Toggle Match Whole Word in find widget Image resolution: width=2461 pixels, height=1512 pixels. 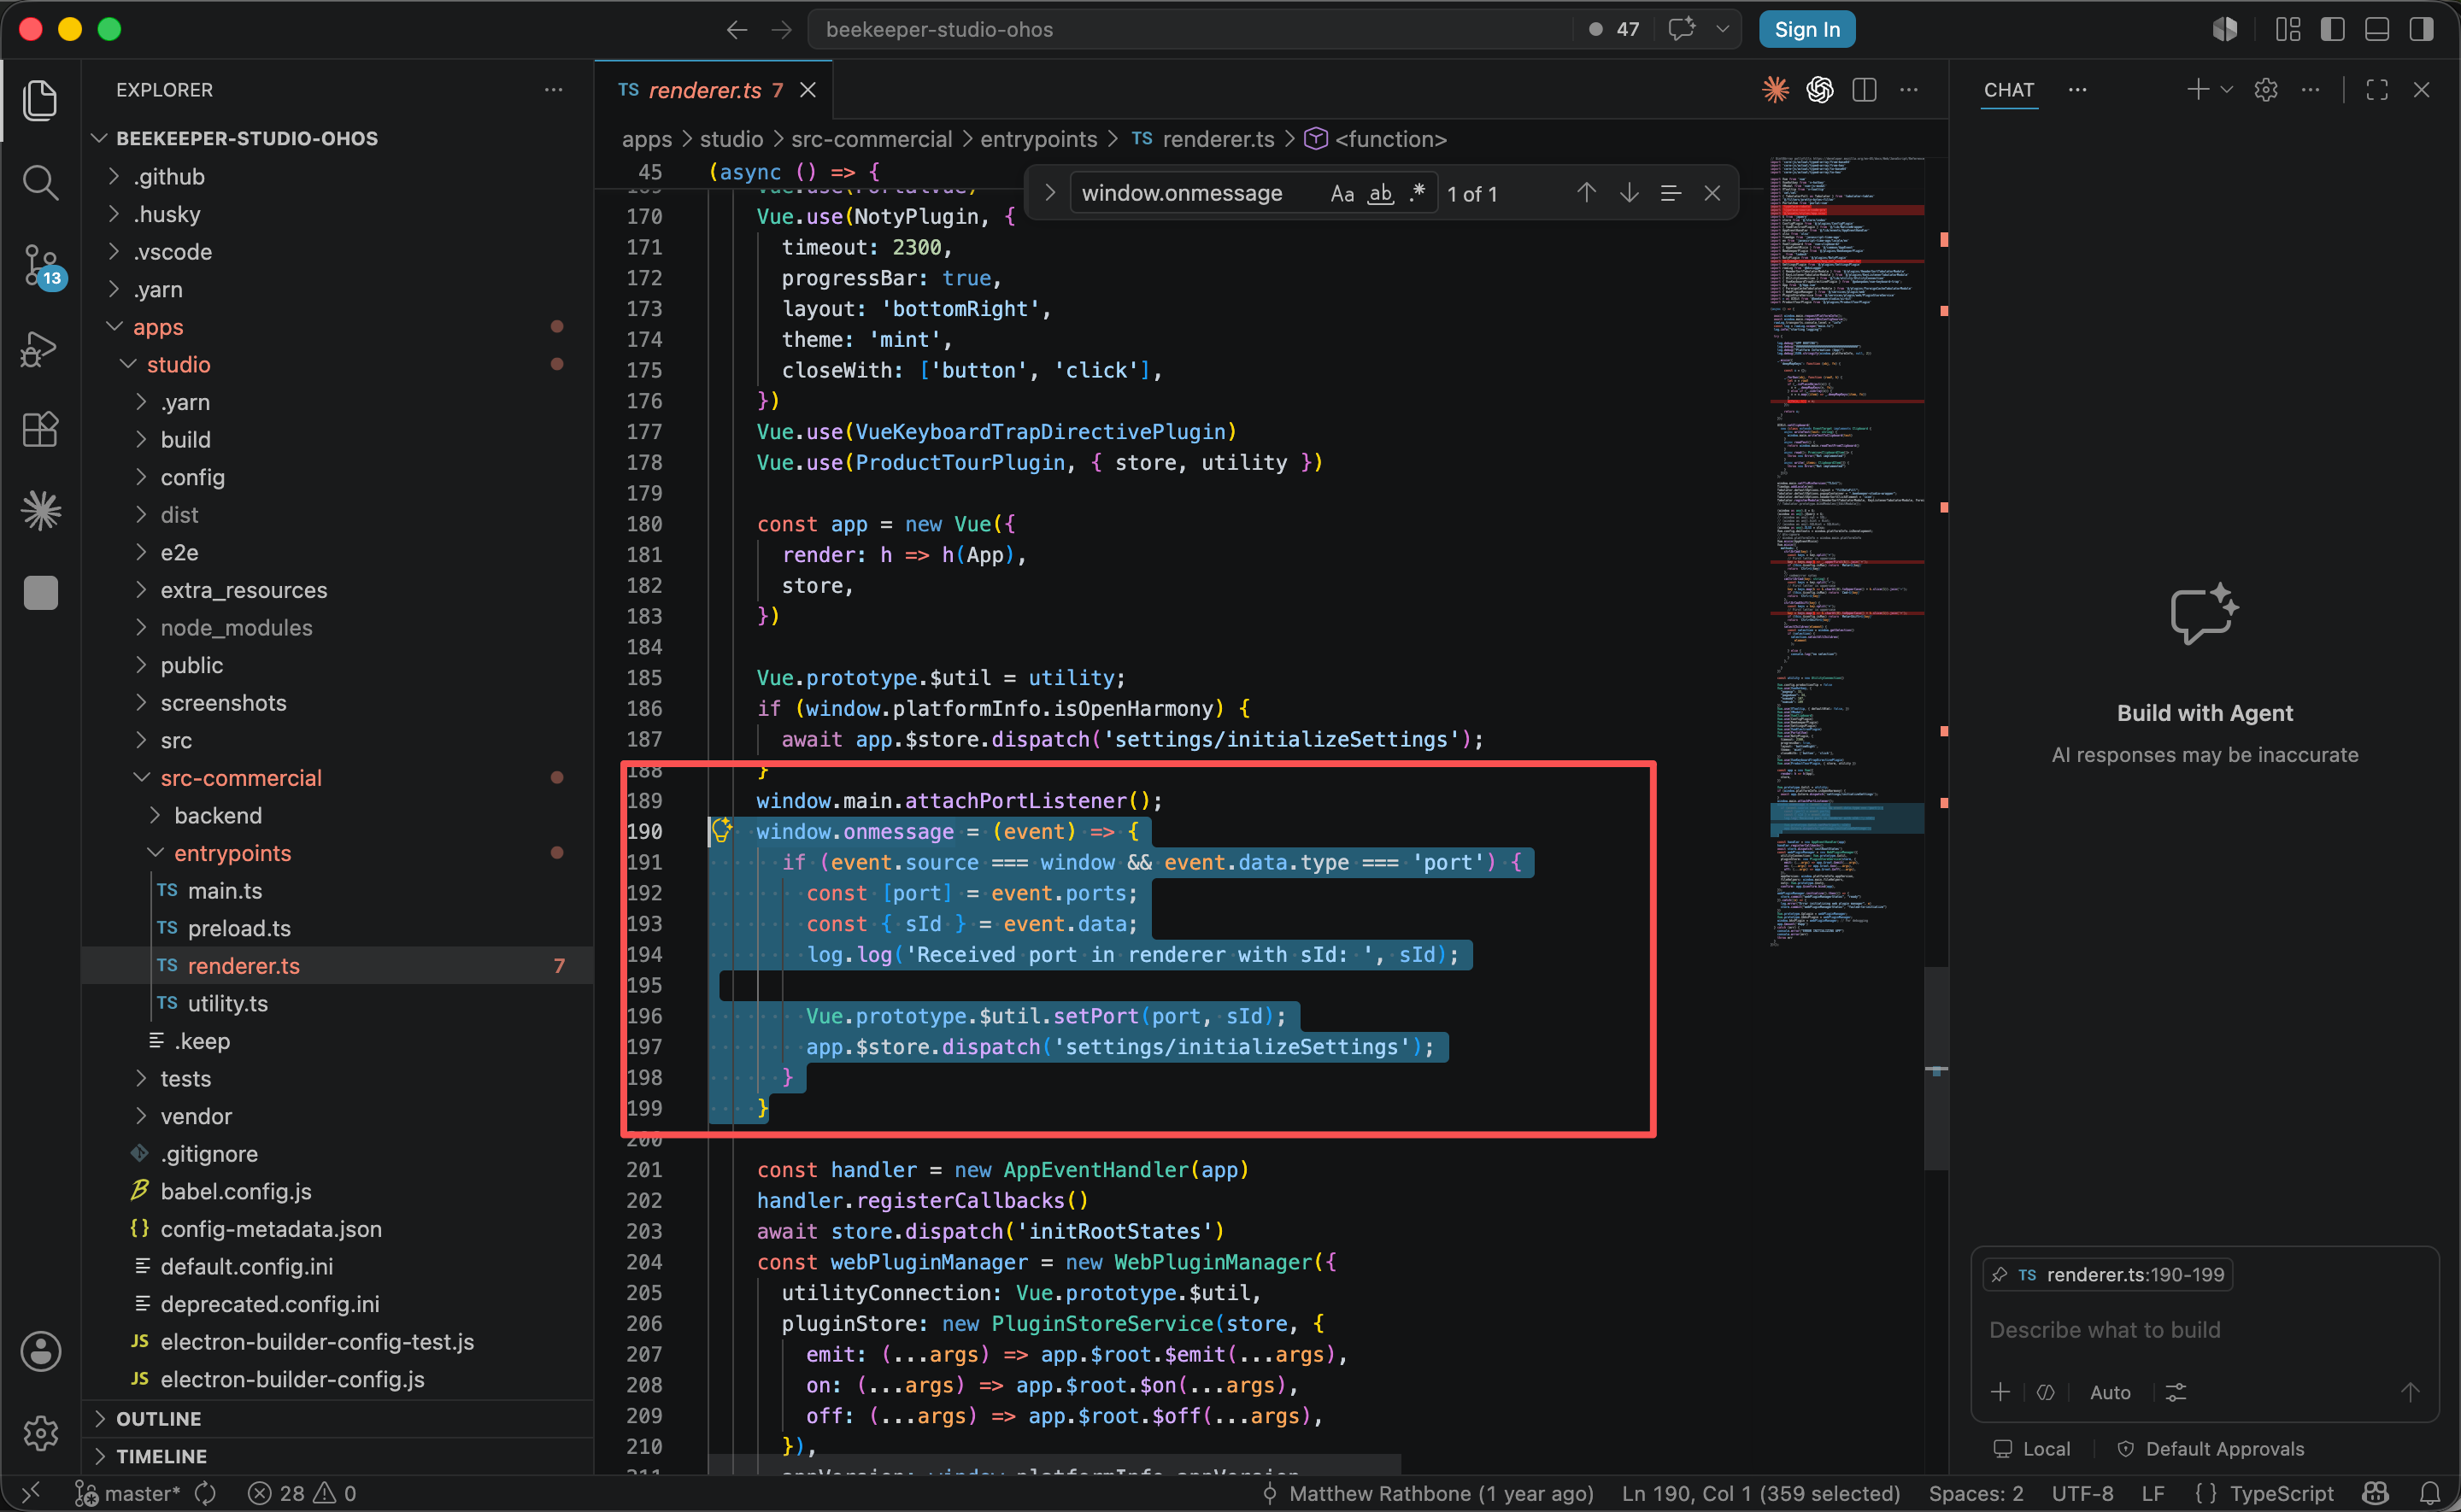1380,194
